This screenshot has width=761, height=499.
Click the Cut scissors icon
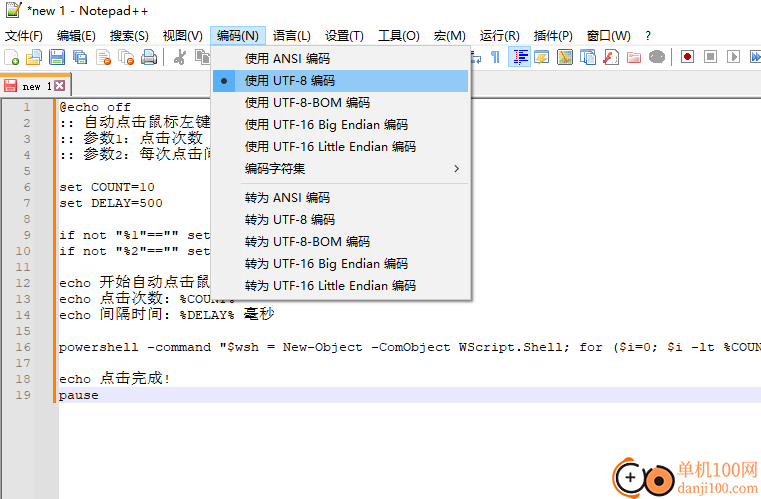pyautogui.click(x=180, y=57)
